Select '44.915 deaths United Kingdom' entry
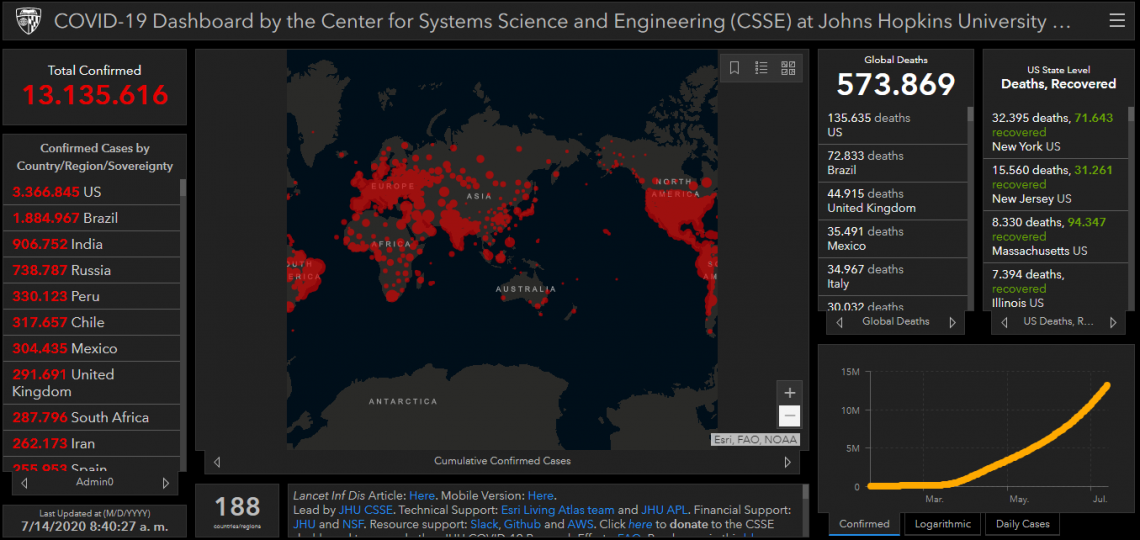The width and height of the screenshot is (1140, 540). [x=894, y=201]
